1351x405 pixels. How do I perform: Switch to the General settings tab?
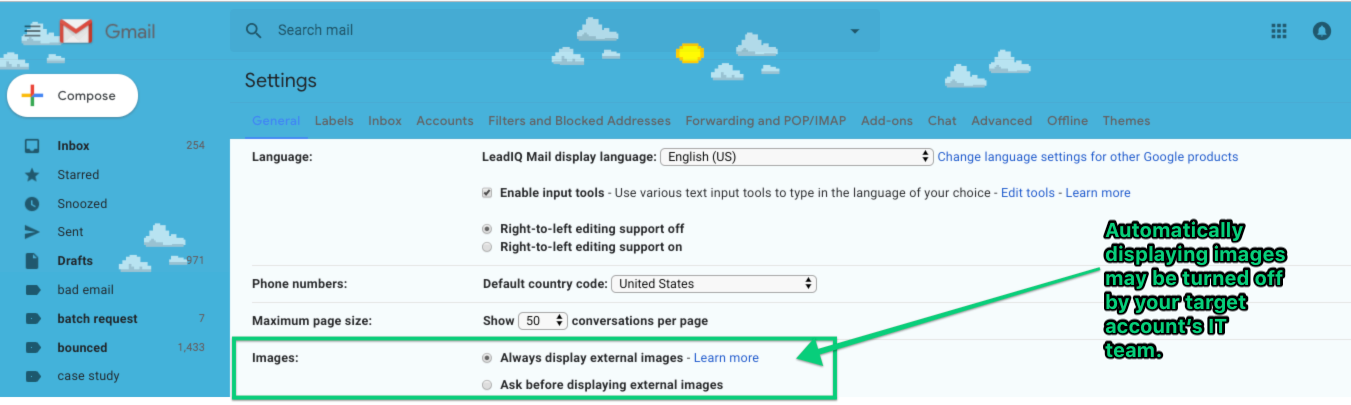pos(276,121)
